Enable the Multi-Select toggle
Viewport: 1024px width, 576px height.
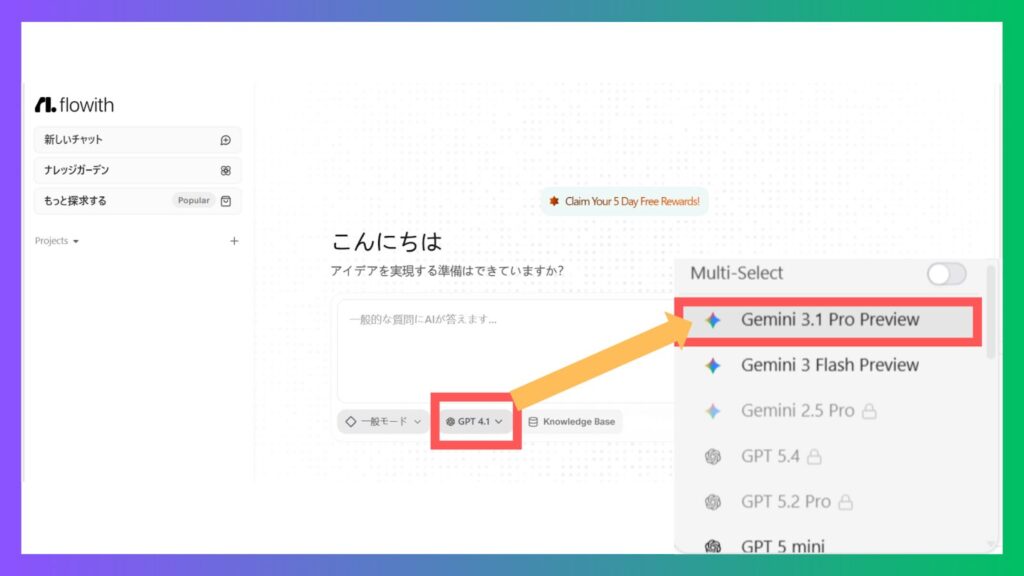pos(946,274)
